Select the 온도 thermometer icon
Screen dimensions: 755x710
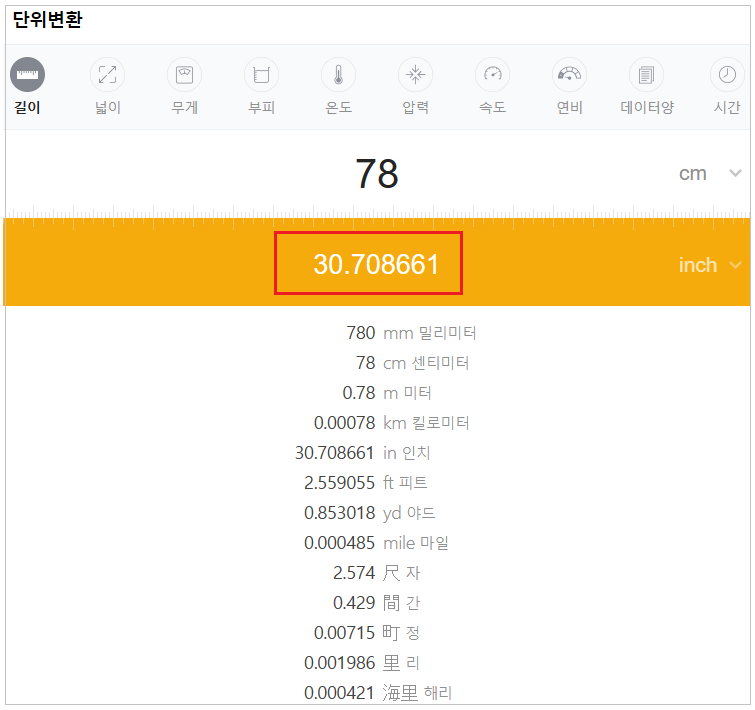coord(338,75)
